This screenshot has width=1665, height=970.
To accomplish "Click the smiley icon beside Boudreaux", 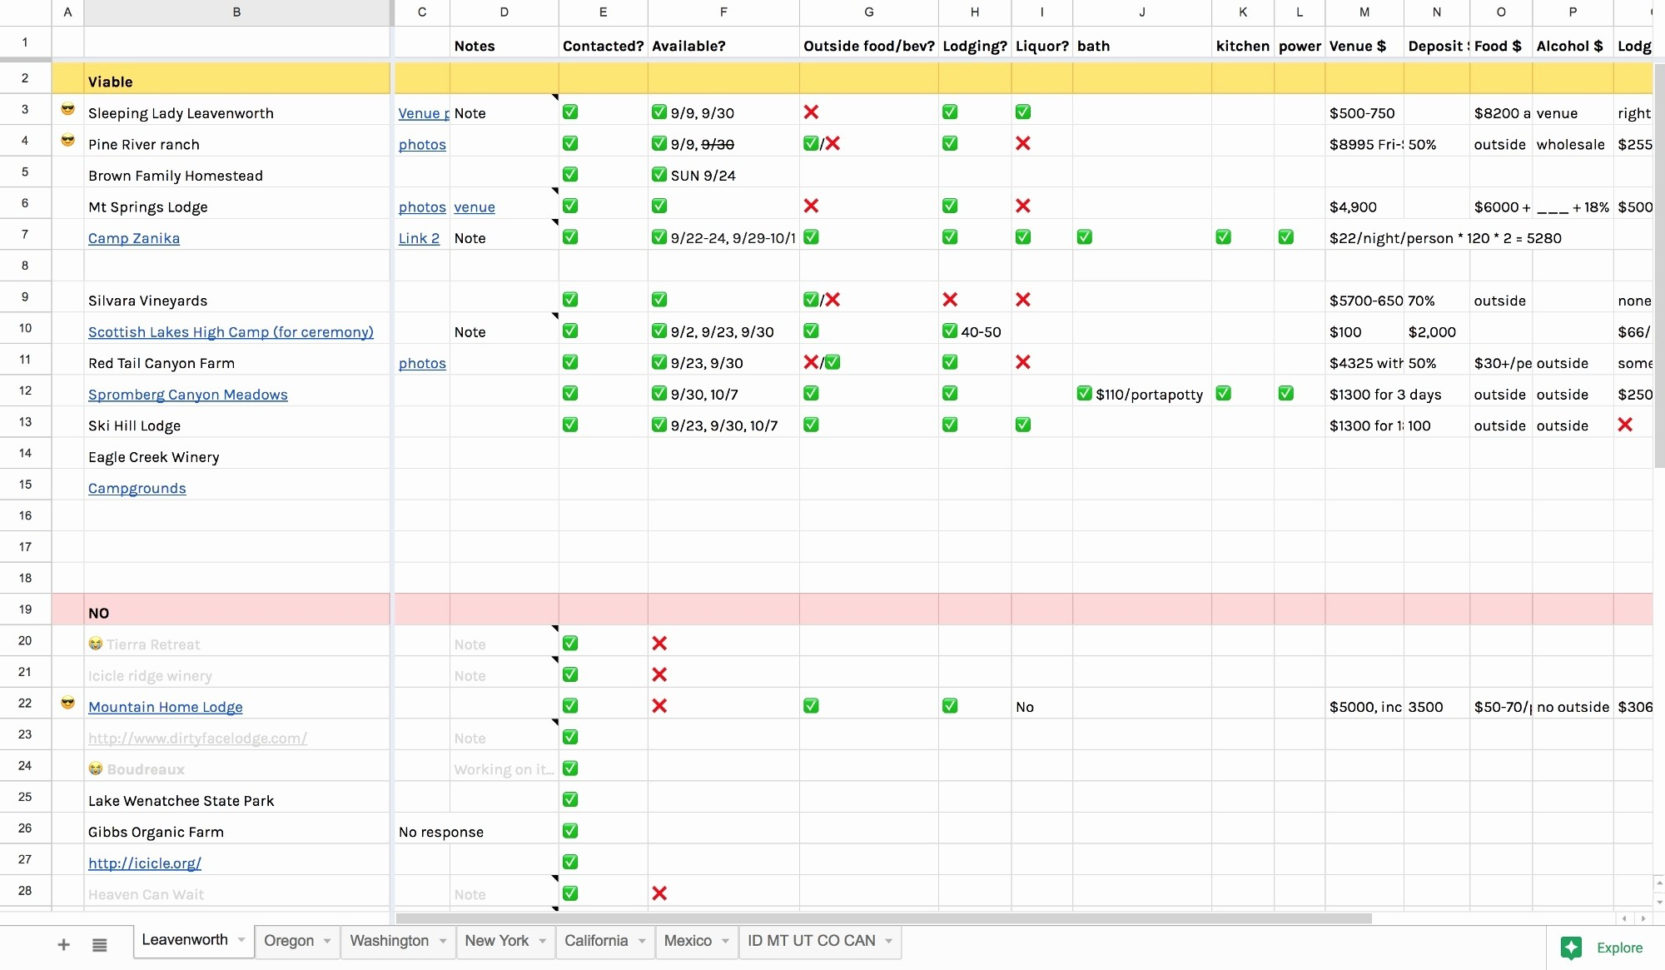I will [x=95, y=769].
